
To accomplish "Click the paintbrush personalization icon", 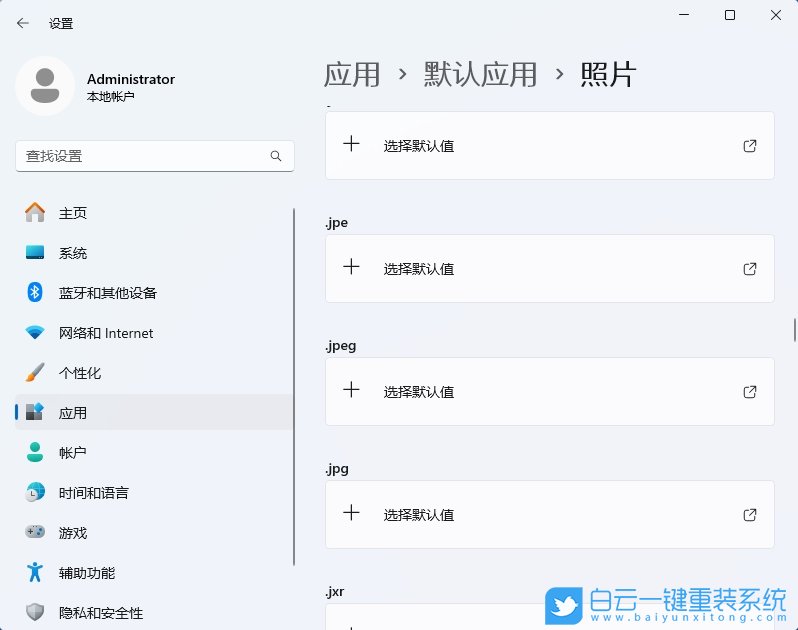I will pyautogui.click(x=35, y=373).
